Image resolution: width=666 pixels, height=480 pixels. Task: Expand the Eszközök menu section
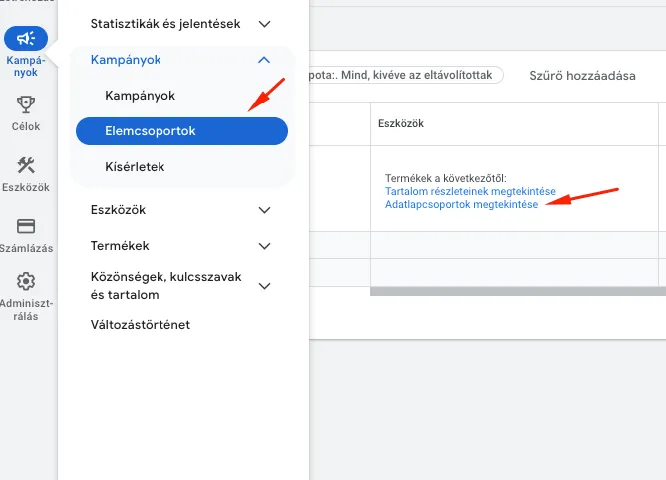[264, 210]
